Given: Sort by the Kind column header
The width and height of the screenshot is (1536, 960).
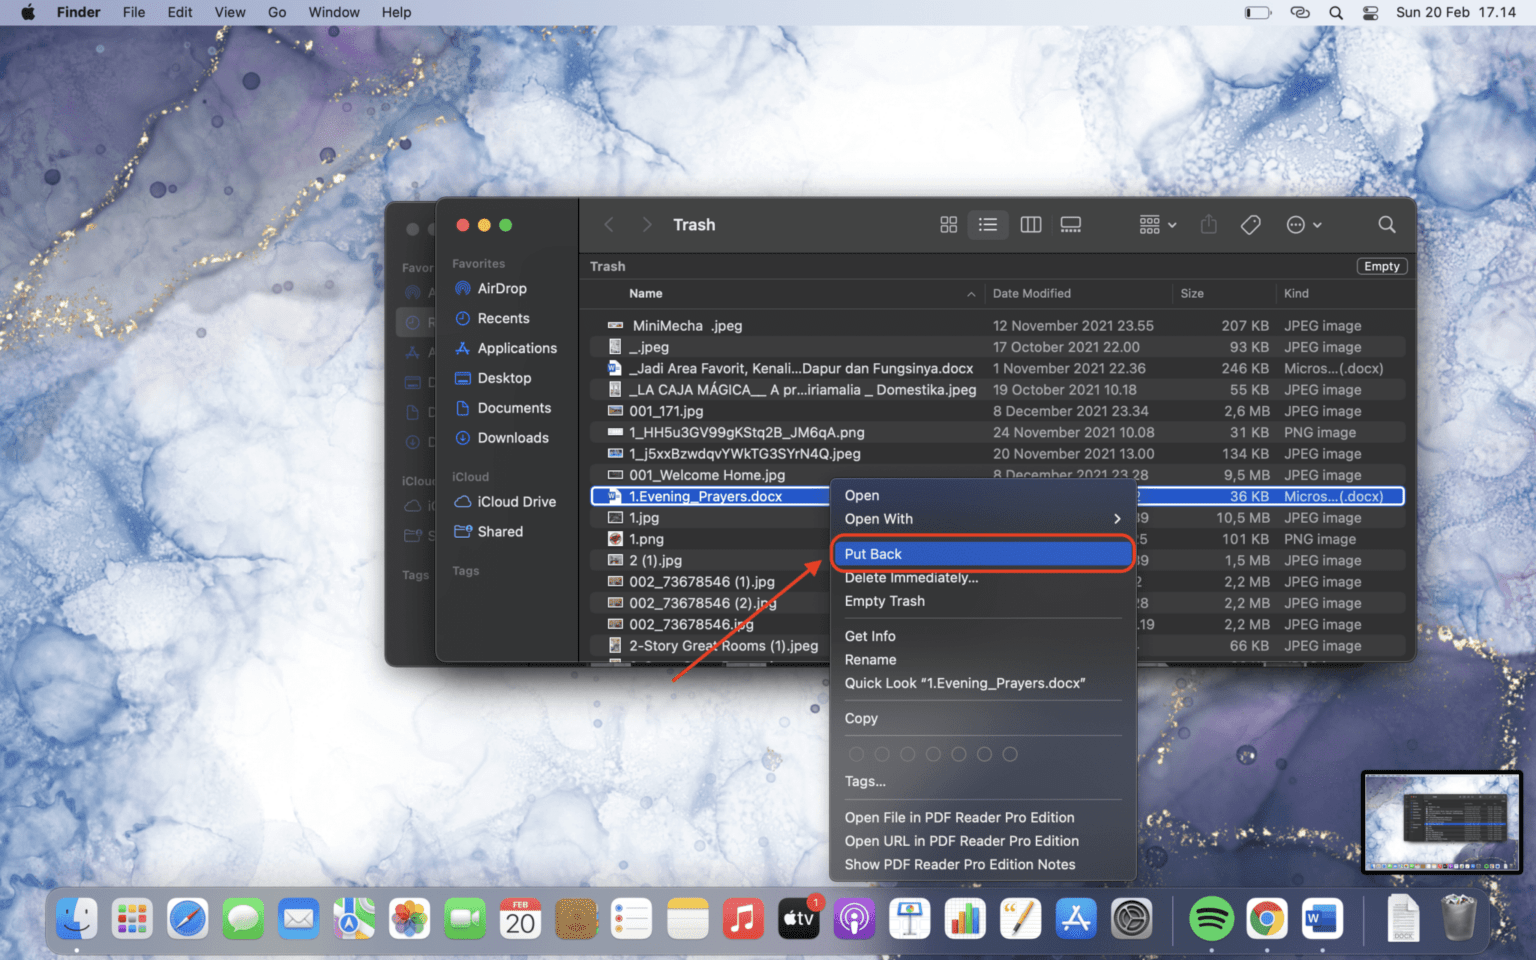Looking at the screenshot, I should 1296,293.
